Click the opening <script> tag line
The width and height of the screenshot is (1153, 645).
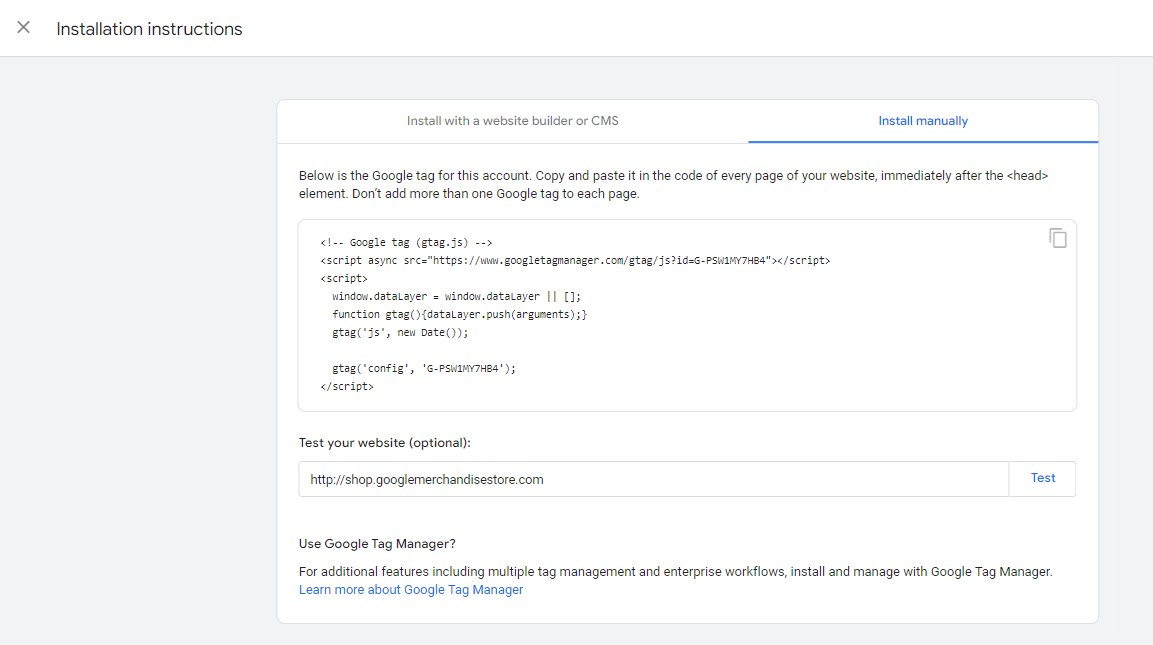tap(344, 279)
